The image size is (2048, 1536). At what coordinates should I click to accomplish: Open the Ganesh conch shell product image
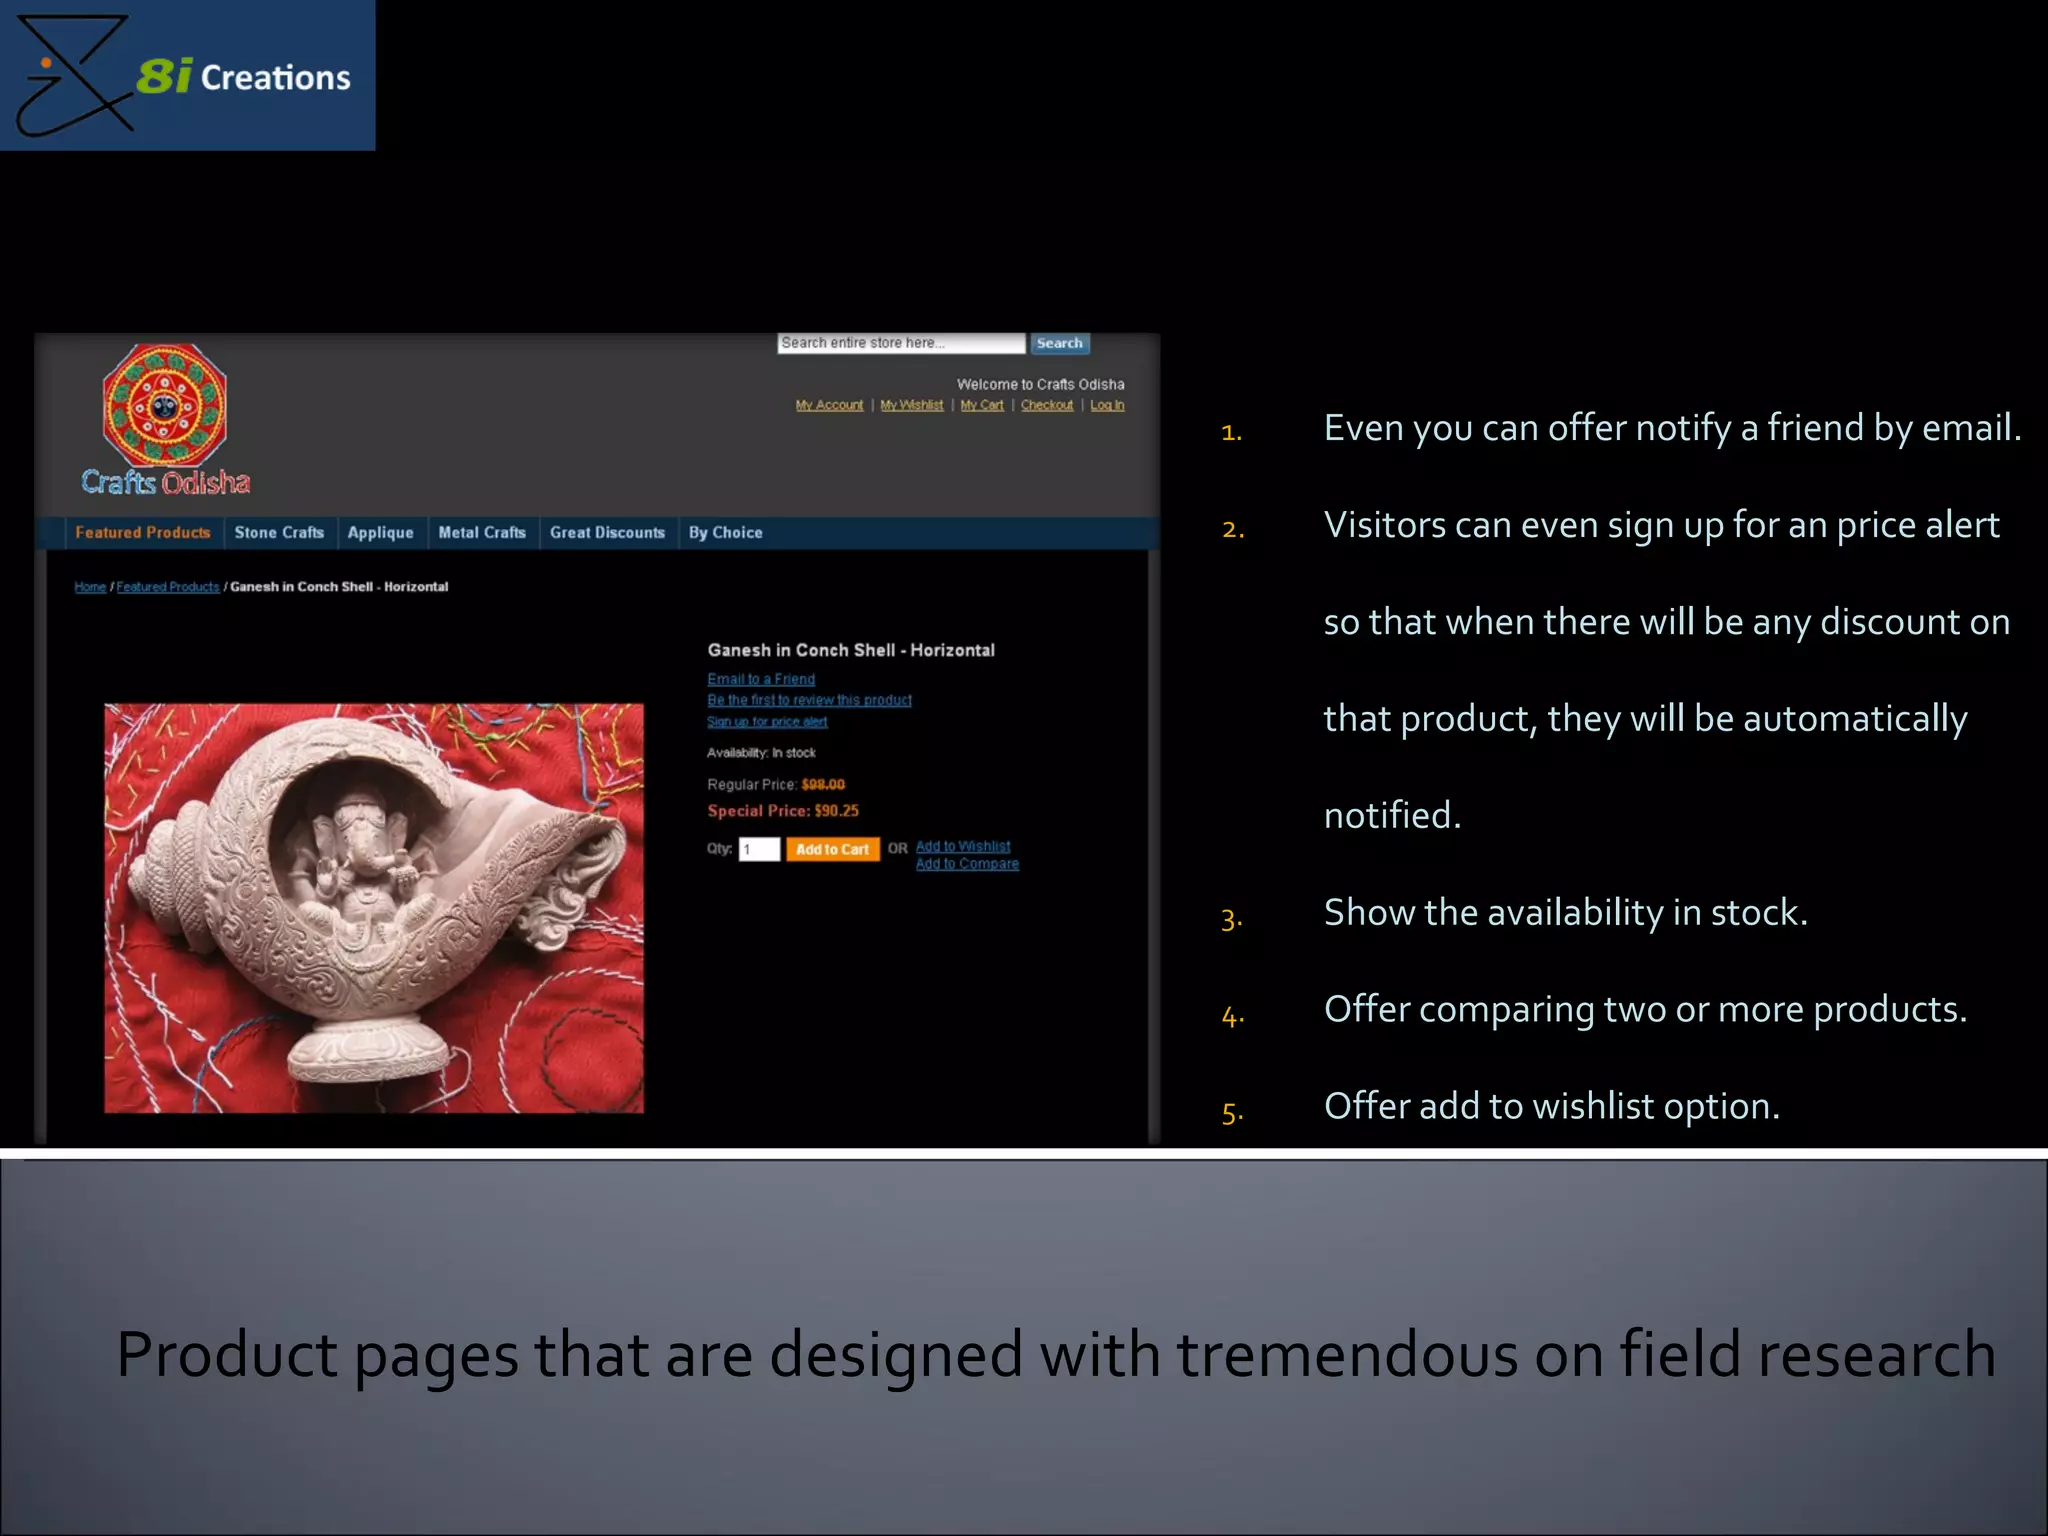(374, 908)
